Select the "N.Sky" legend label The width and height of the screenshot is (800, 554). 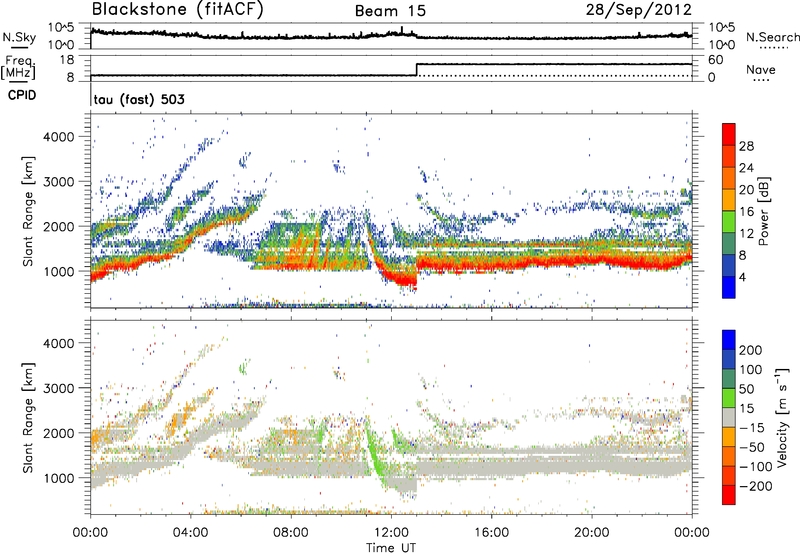point(19,37)
